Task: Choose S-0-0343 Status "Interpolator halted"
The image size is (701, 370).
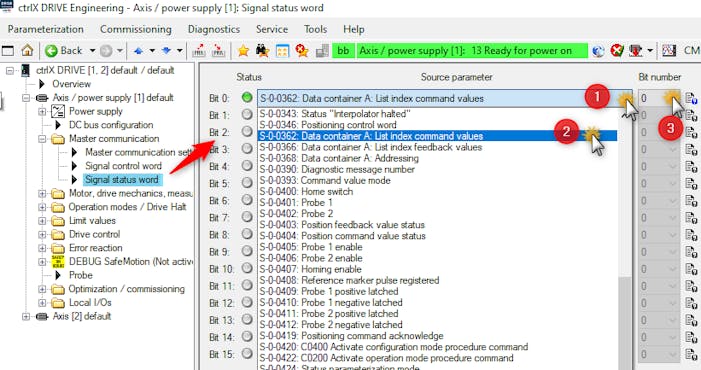Action: click(335, 114)
